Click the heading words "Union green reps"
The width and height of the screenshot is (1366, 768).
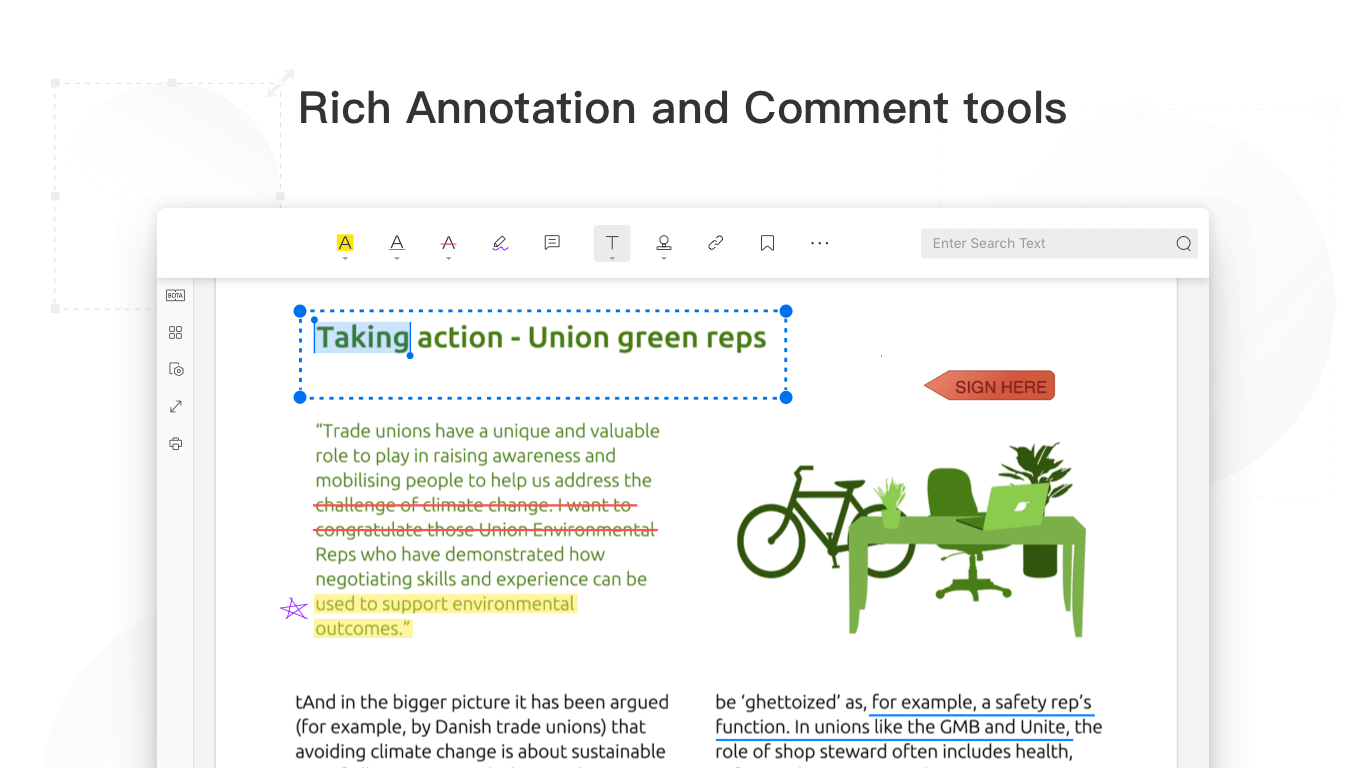(x=647, y=338)
